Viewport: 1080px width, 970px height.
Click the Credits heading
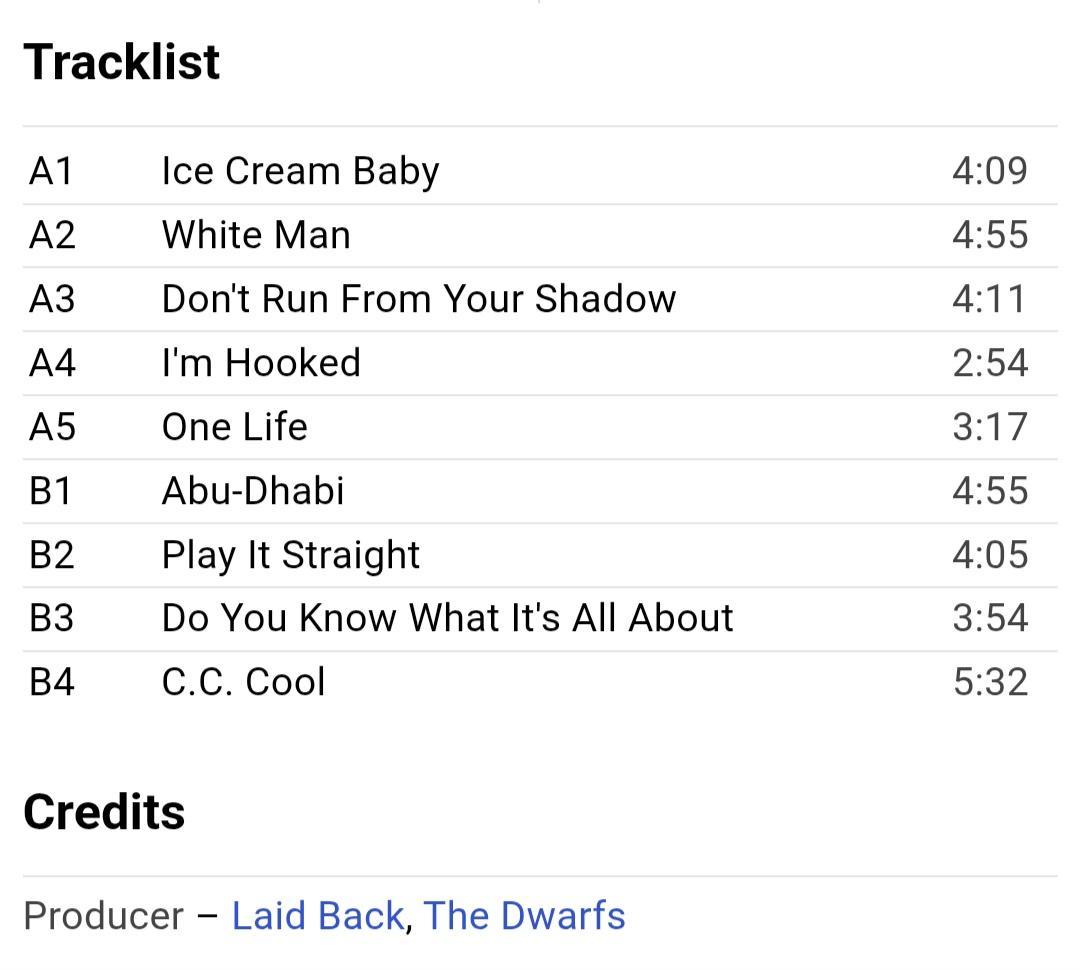click(104, 812)
